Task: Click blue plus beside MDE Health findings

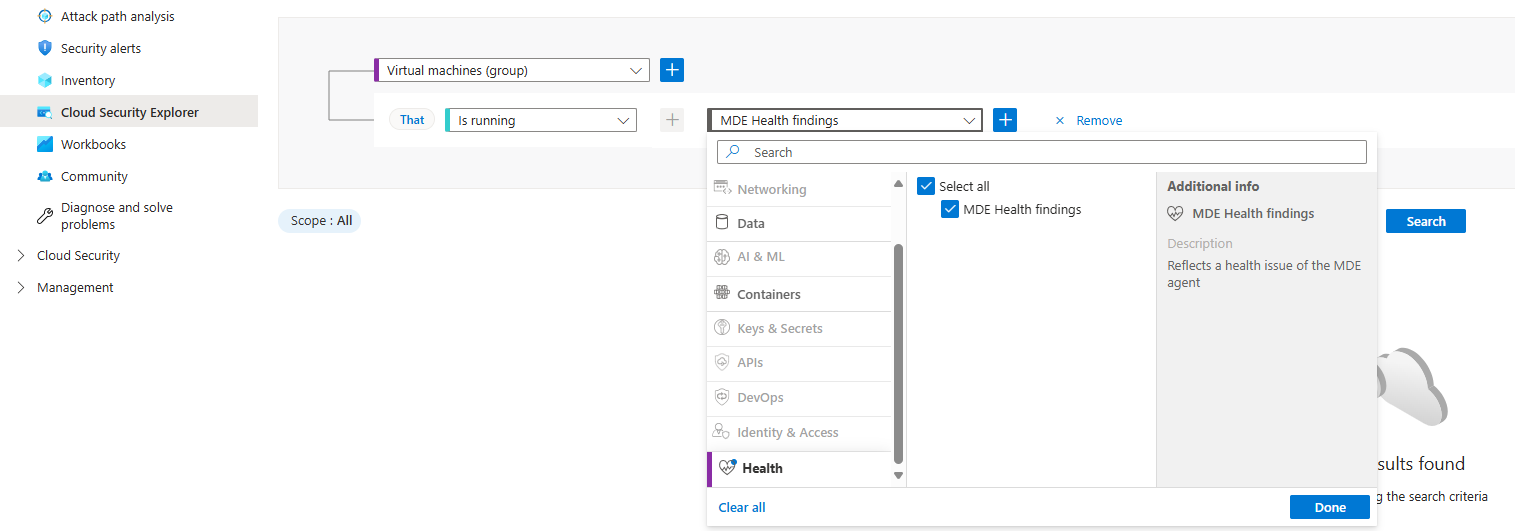Action: [1005, 120]
